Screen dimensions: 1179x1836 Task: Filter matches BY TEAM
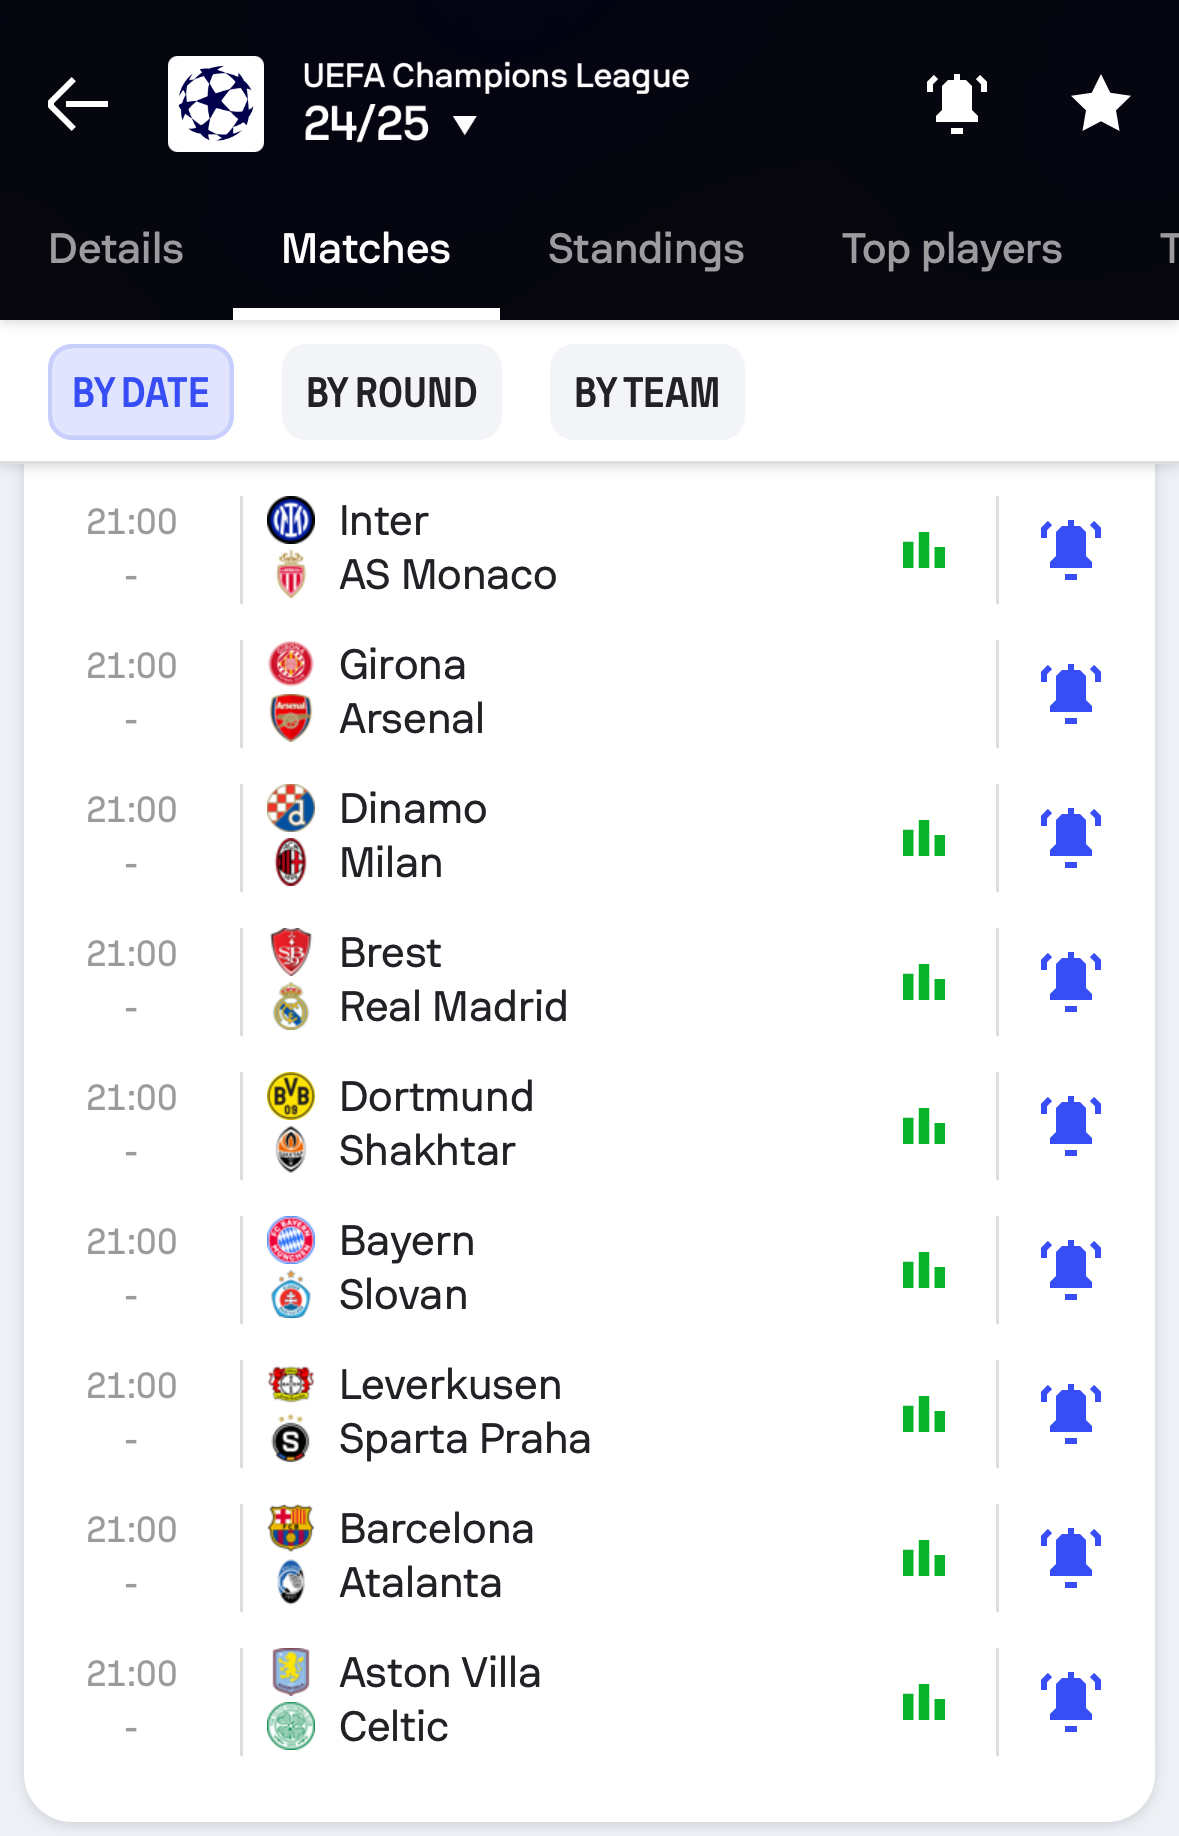647,392
